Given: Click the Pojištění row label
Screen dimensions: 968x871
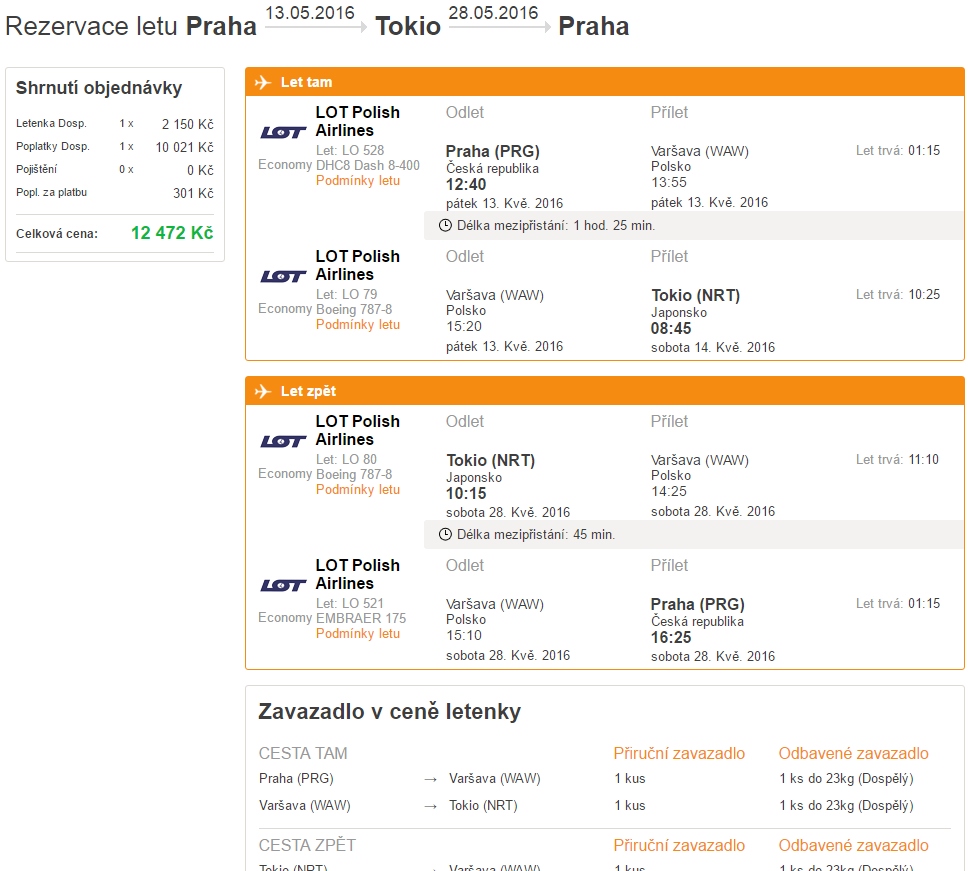Looking at the screenshot, I should click(36, 169).
